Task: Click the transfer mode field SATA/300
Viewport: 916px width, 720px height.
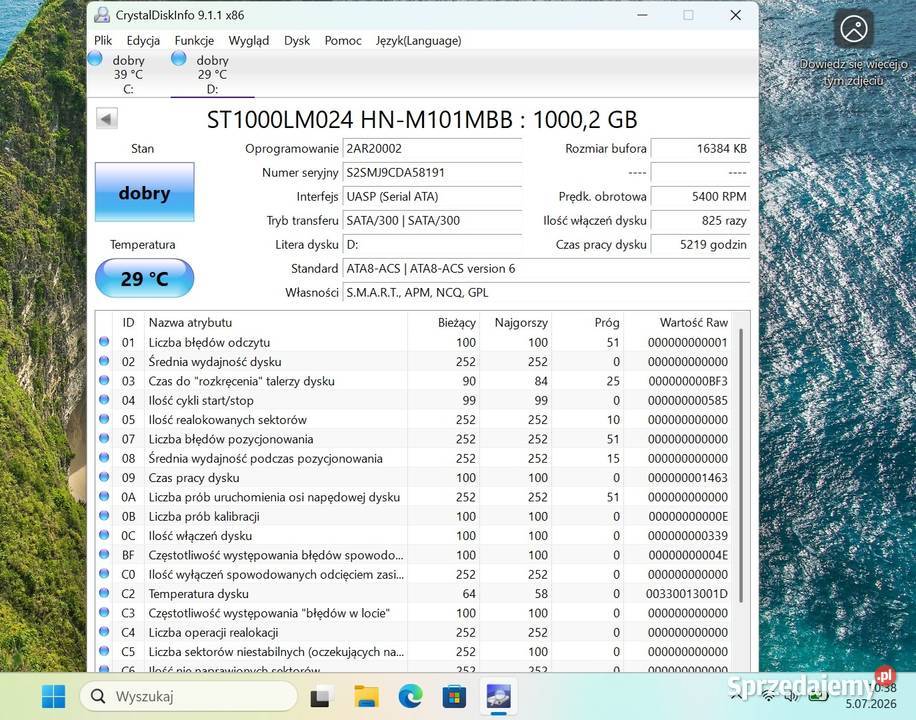Action: coord(432,220)
